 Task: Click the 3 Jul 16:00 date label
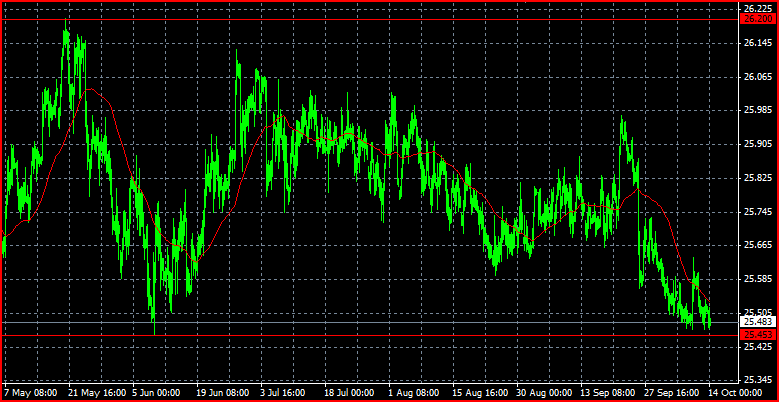[288, 392]
